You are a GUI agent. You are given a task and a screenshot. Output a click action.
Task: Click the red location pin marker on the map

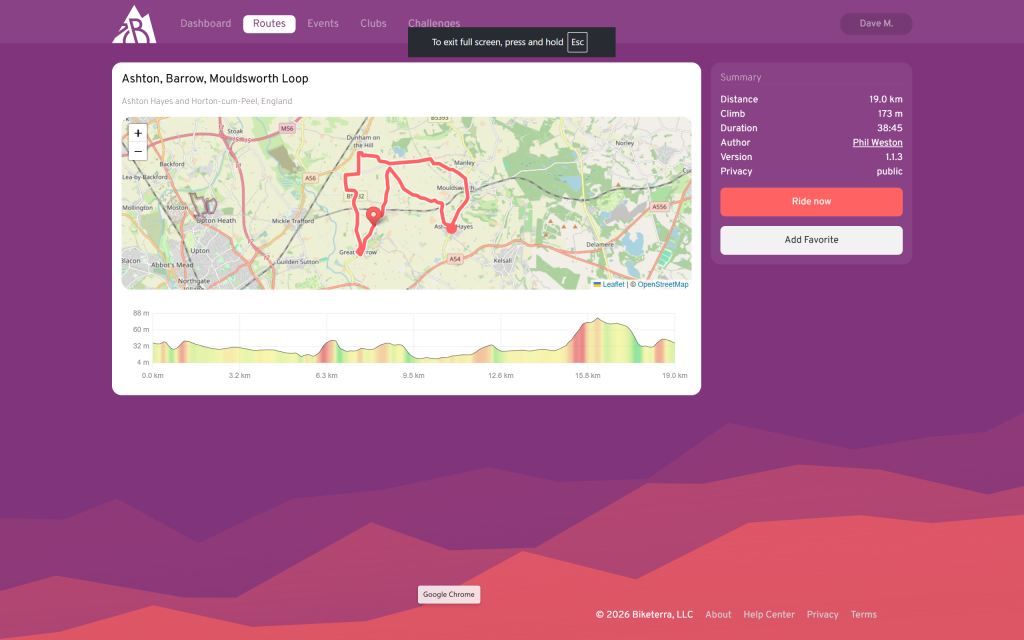coord(374,215)
